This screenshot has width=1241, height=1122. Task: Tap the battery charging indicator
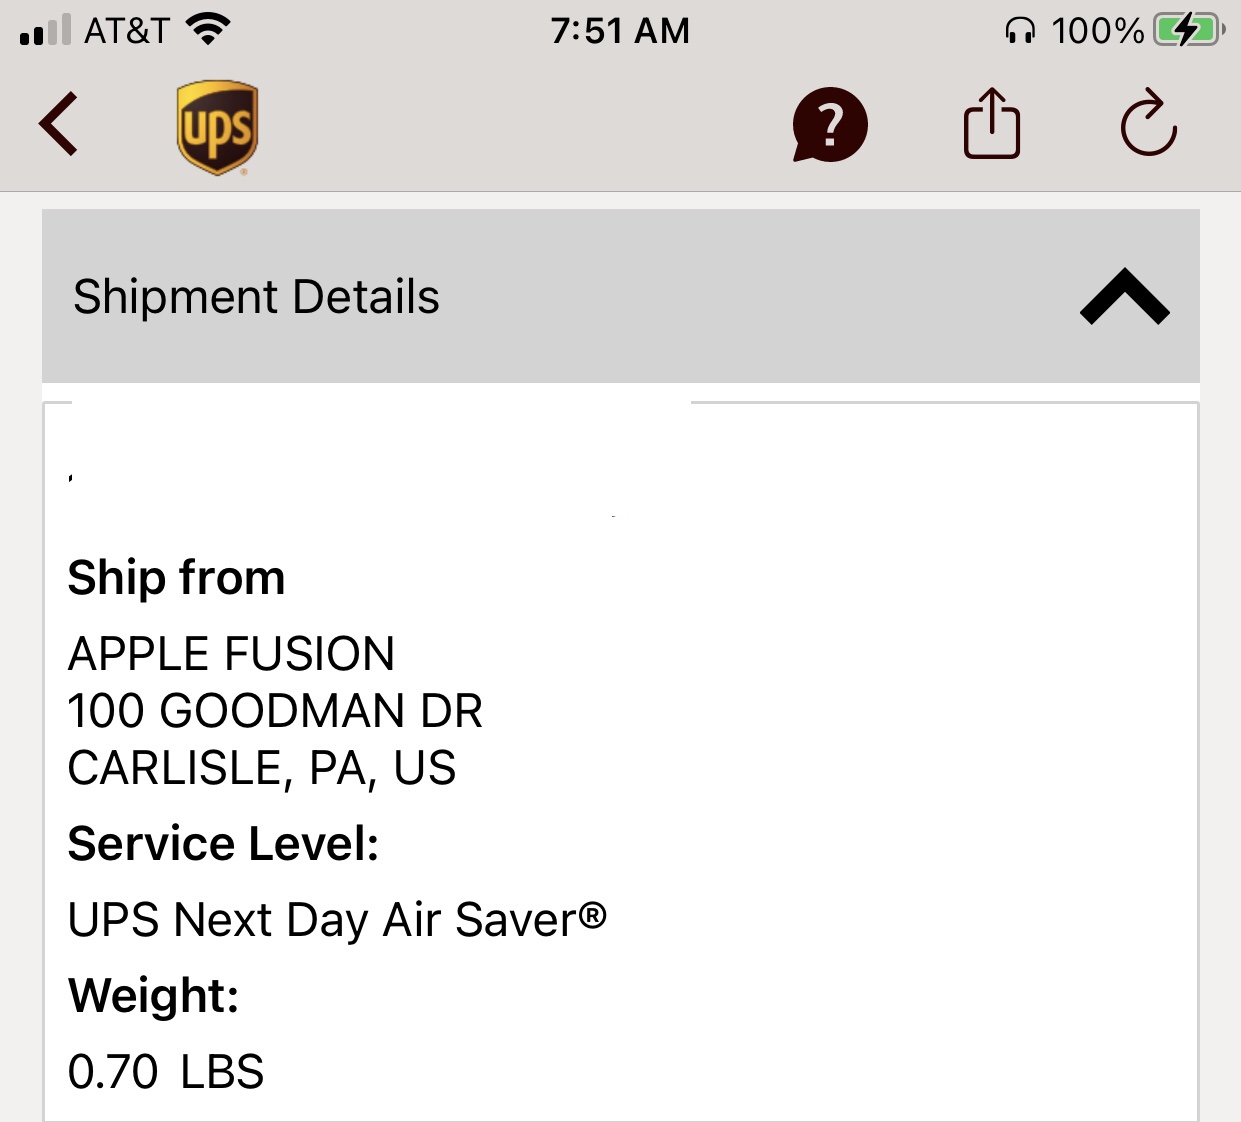click(x=1188, y=30)
